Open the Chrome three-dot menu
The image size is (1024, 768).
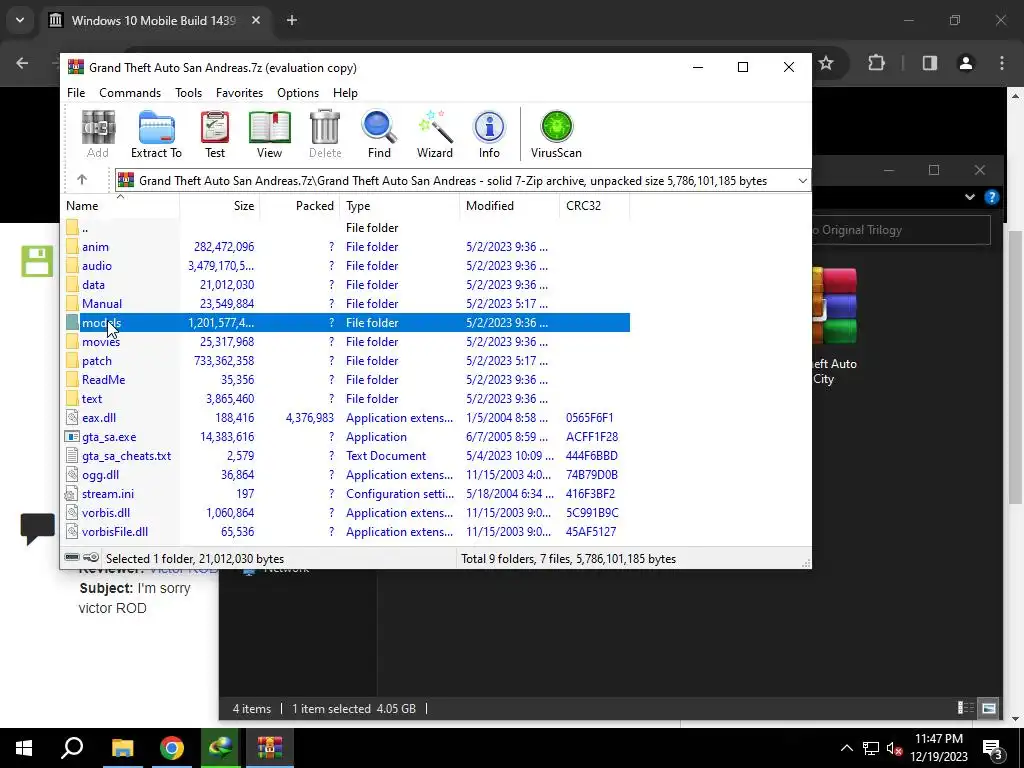(x=1002, y=63)
